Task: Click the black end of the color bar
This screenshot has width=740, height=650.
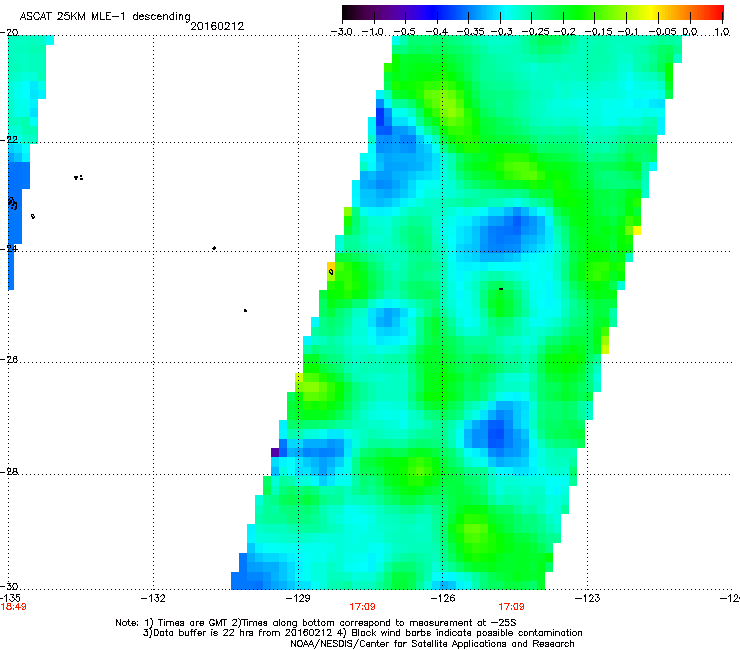Action: pos(346,12)
